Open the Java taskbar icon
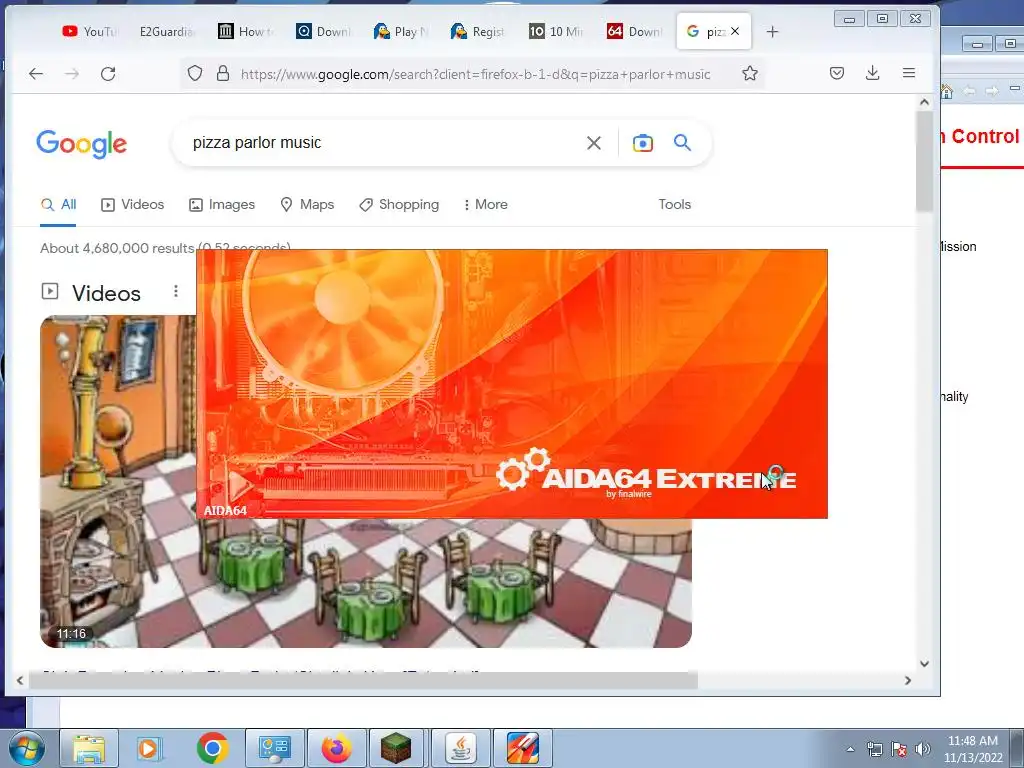The image size is (1024, 768). coord(460,748)
